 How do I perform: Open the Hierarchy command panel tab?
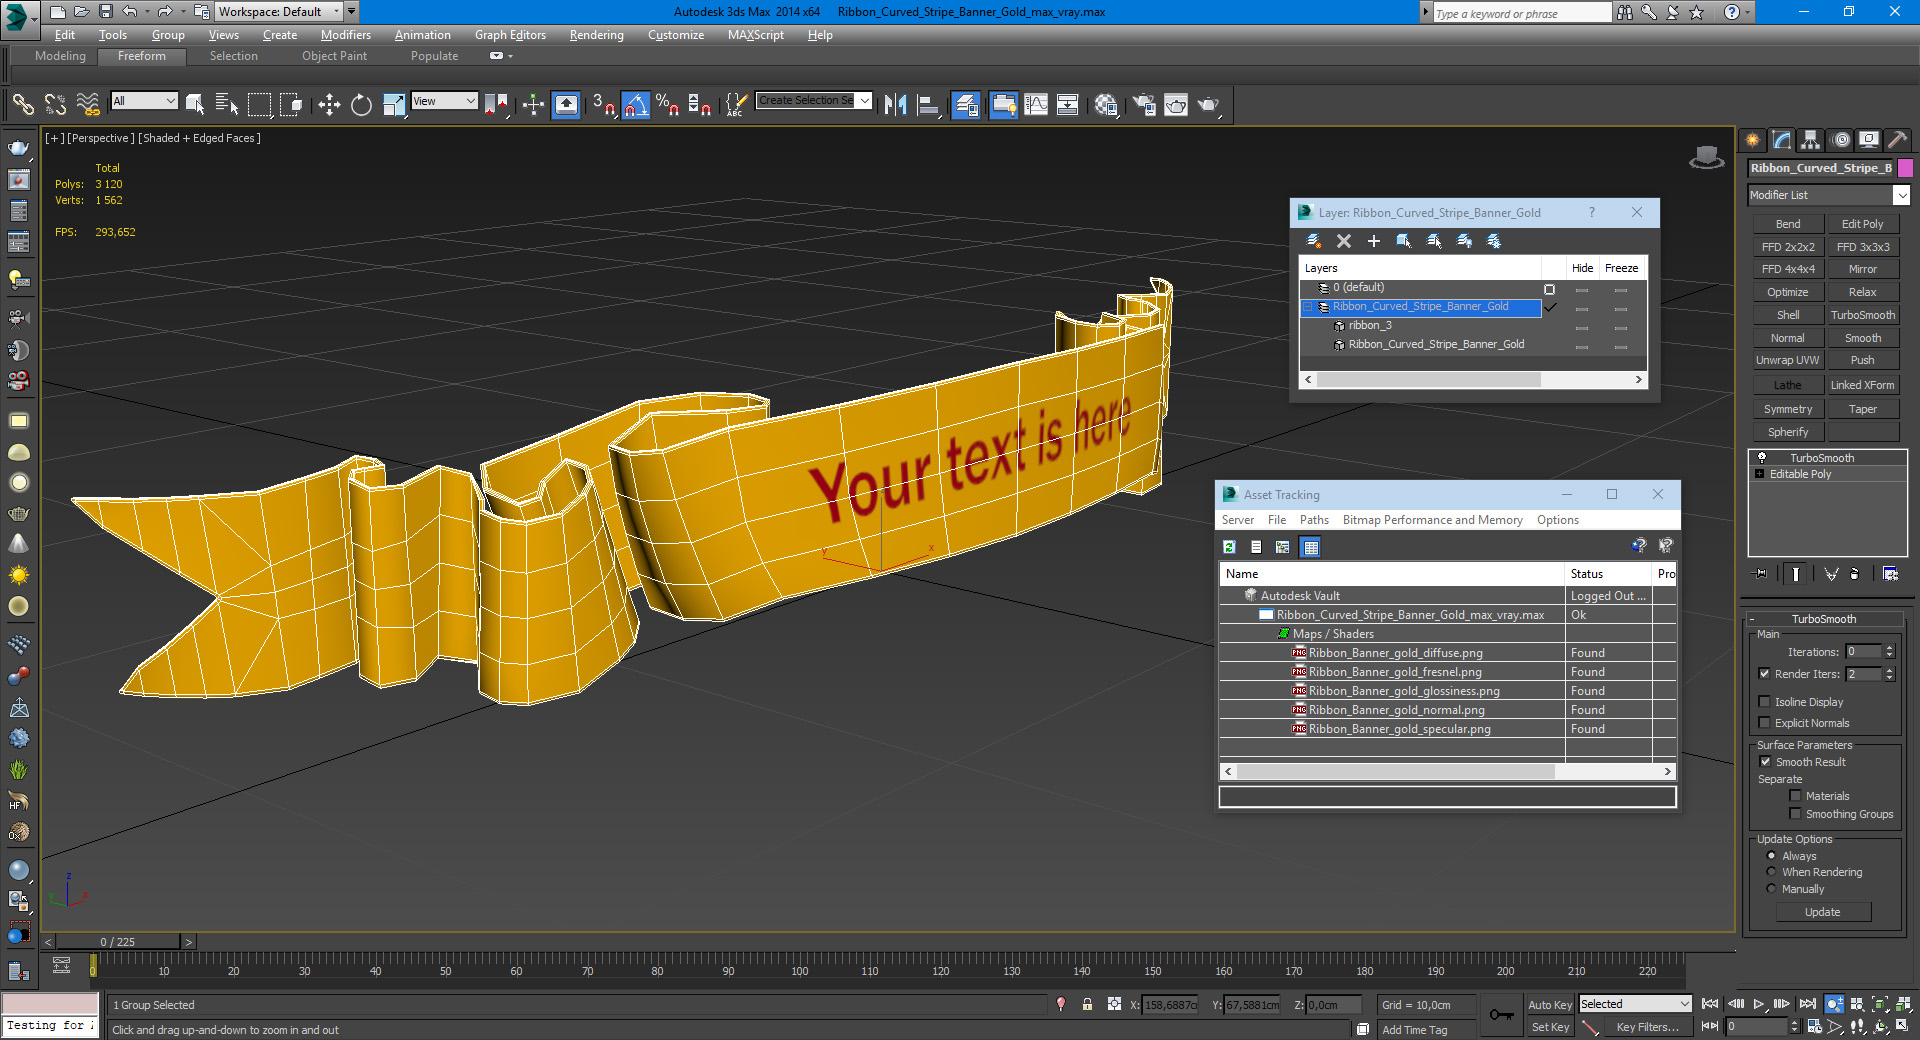pos(1811,140)
